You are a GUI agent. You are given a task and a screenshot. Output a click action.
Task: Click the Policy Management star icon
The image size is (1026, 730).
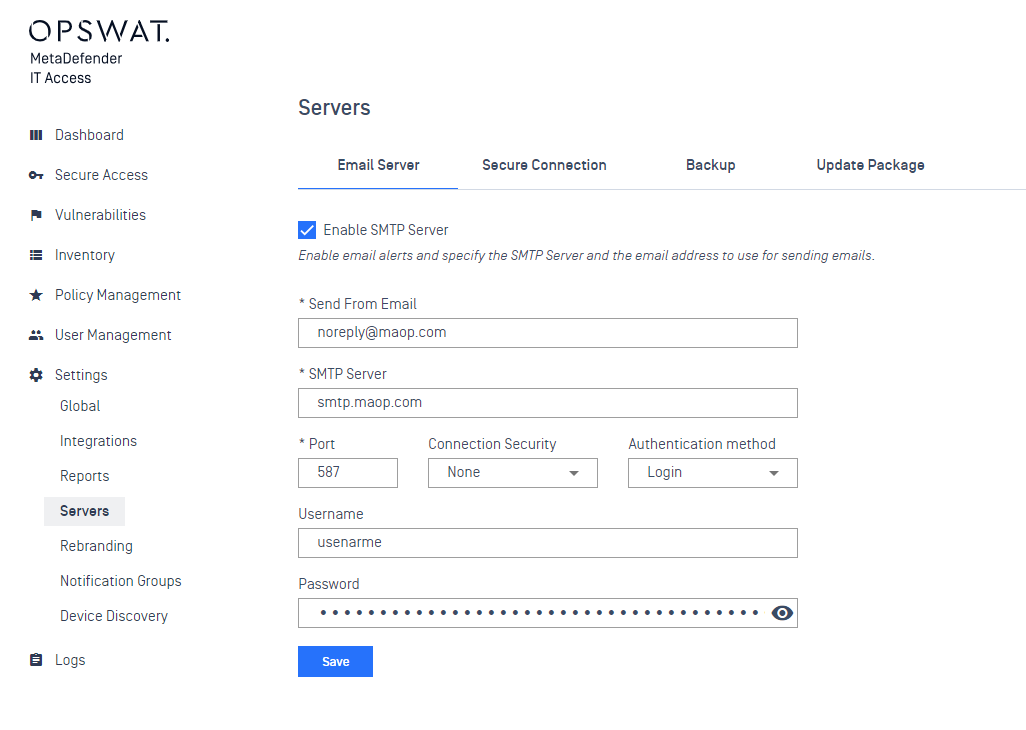[x=36, y=295]
